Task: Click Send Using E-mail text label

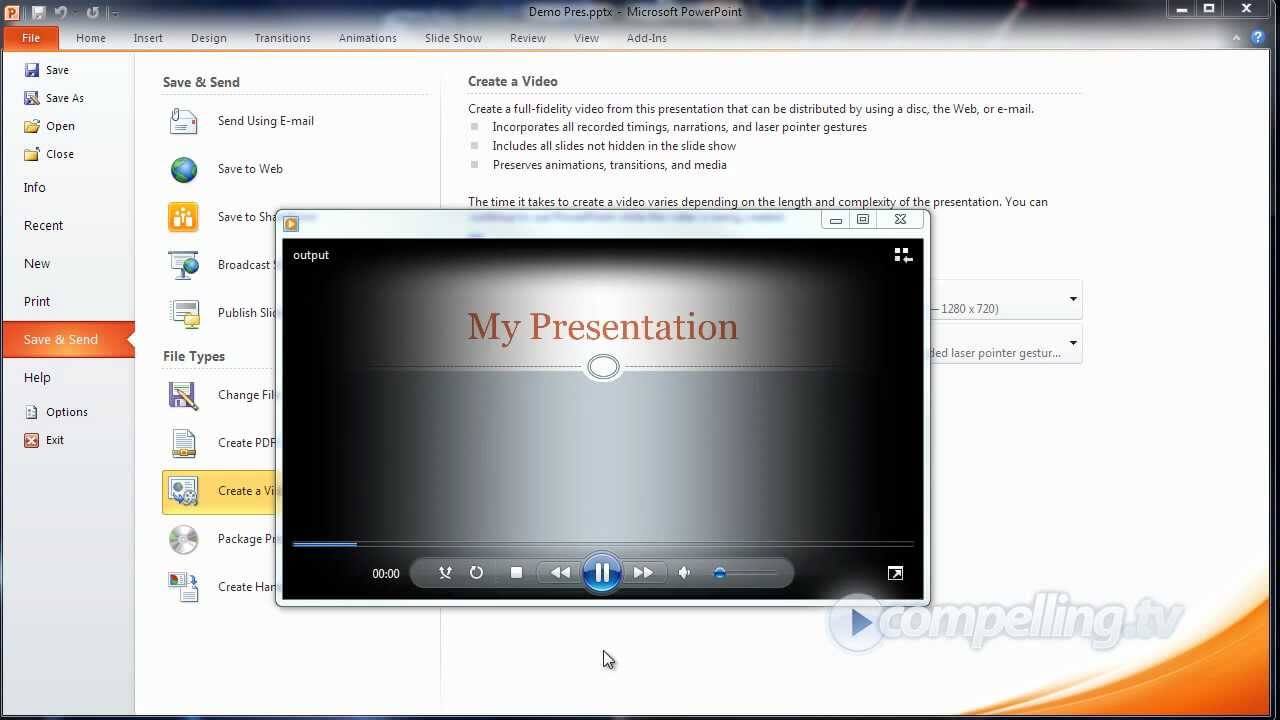Action: pyautogui.click(x=266, y=121)
